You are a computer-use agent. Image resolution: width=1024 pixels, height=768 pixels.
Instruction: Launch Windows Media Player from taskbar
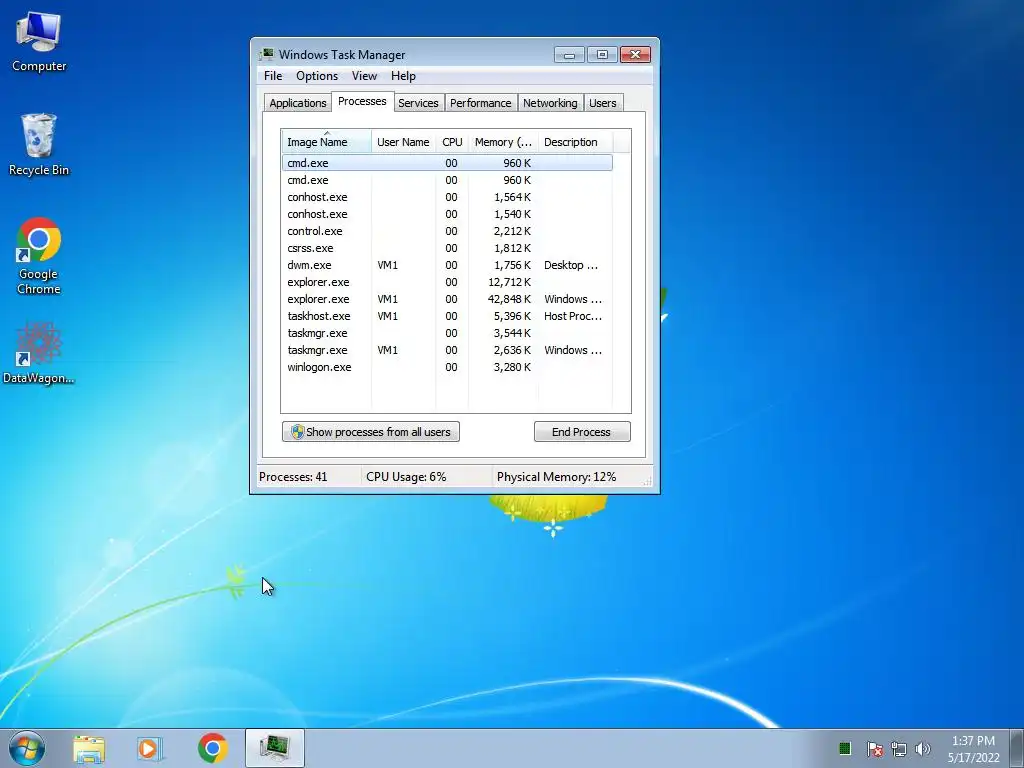[150, 748]
